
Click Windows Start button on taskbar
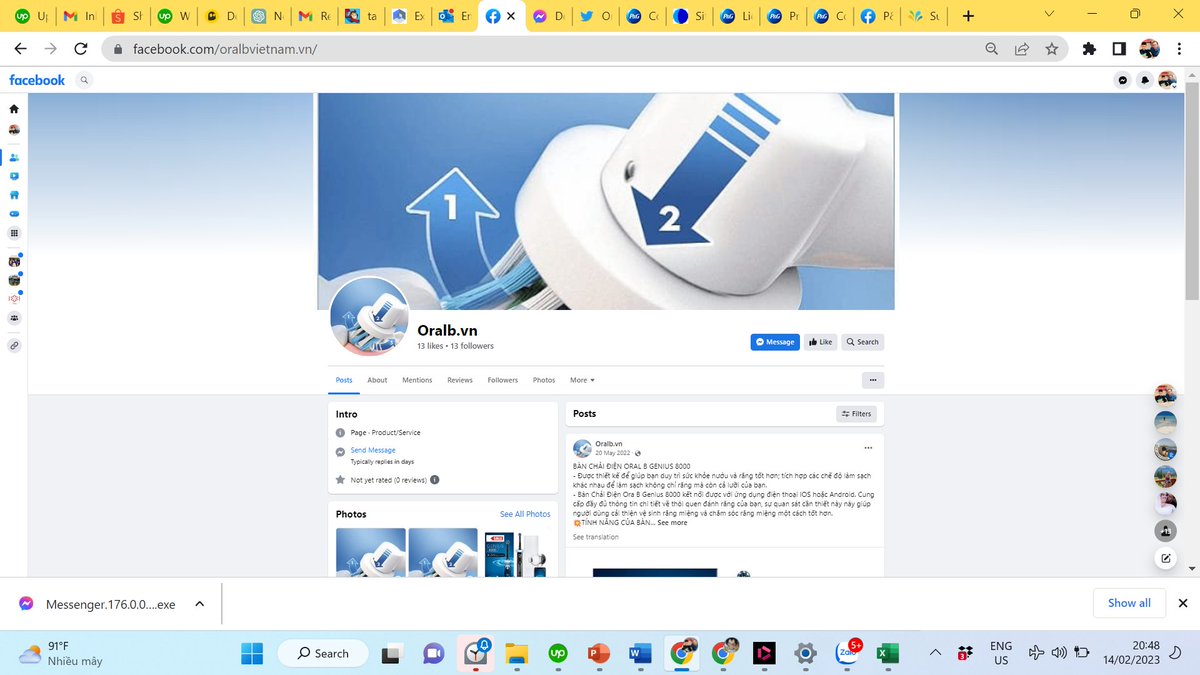[252, 653]
